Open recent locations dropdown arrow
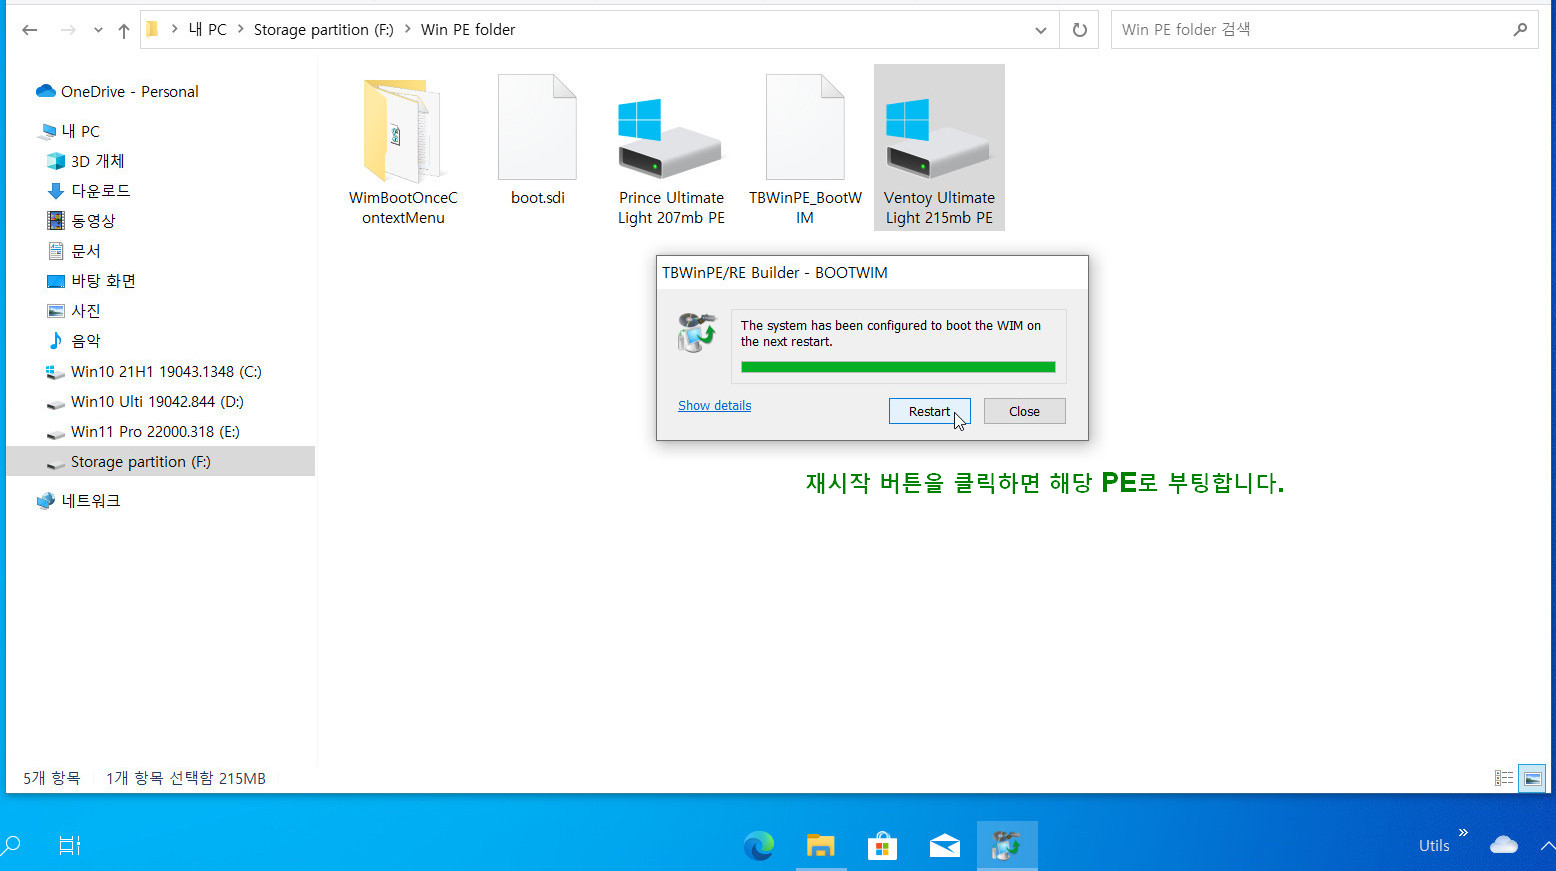This screenshot has width=1556, height=871. click(x=98, y=30)
